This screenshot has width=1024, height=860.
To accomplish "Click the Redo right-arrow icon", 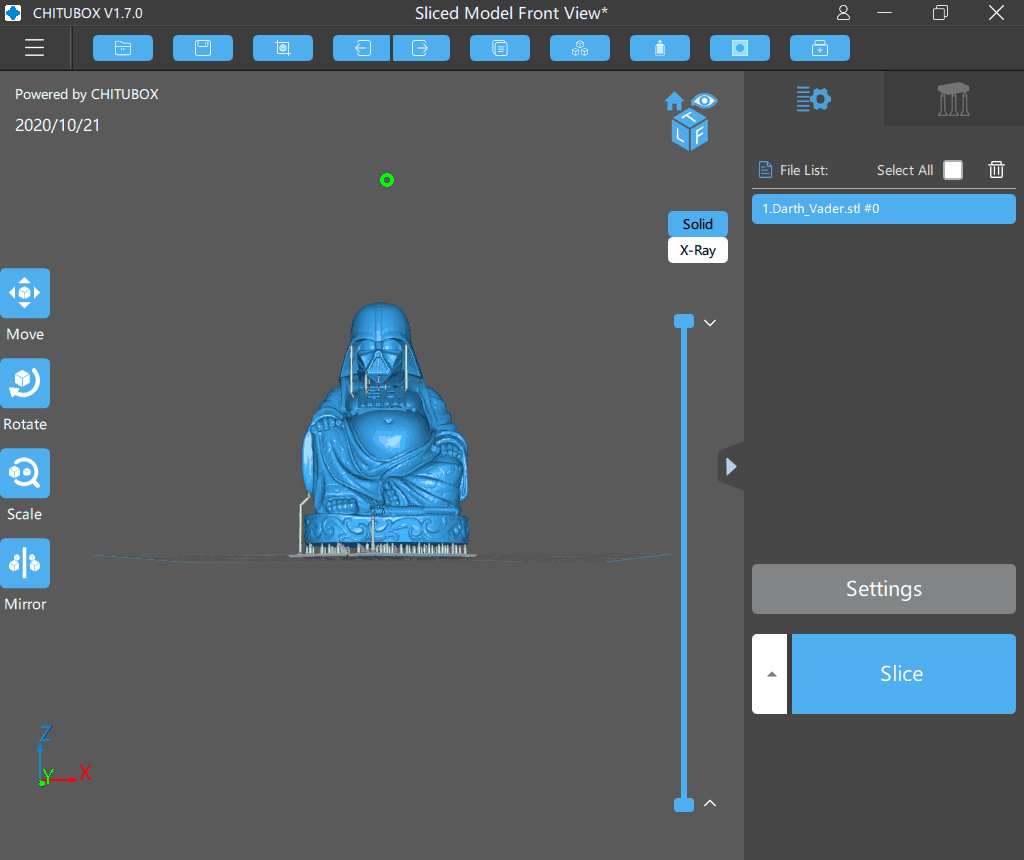I will [x=421, y=48].
